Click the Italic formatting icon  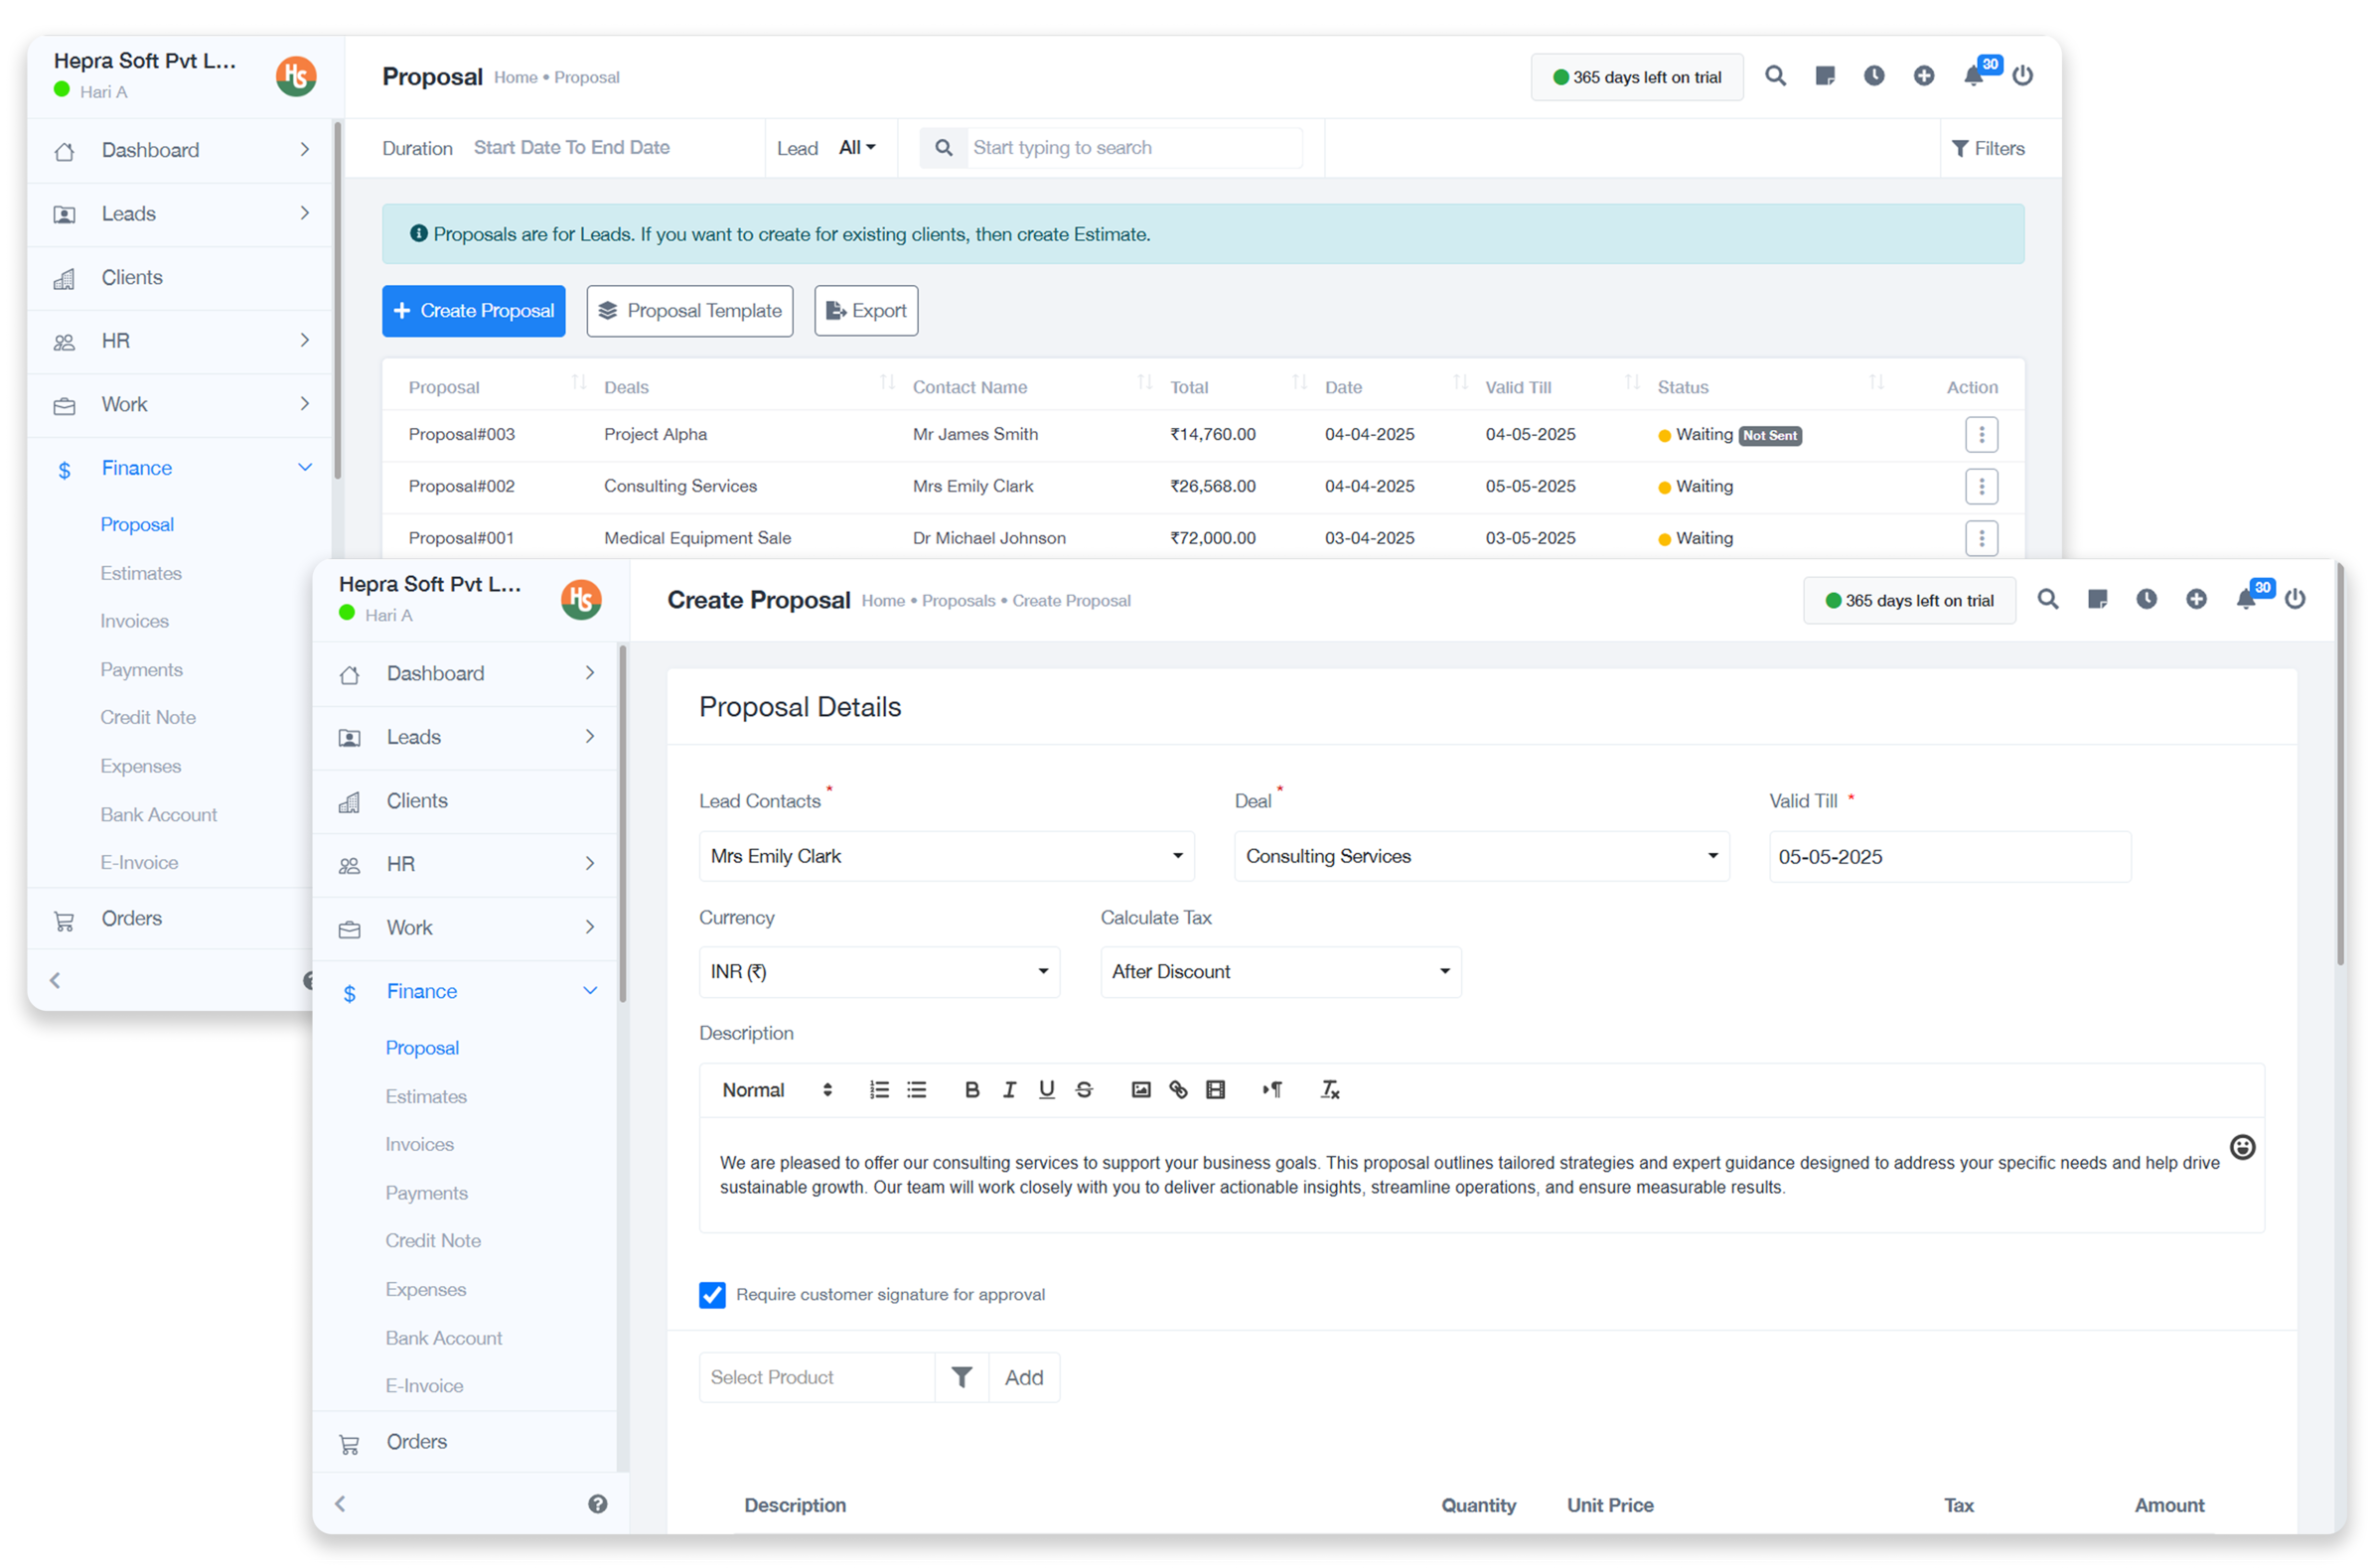pos(1009,1090)
